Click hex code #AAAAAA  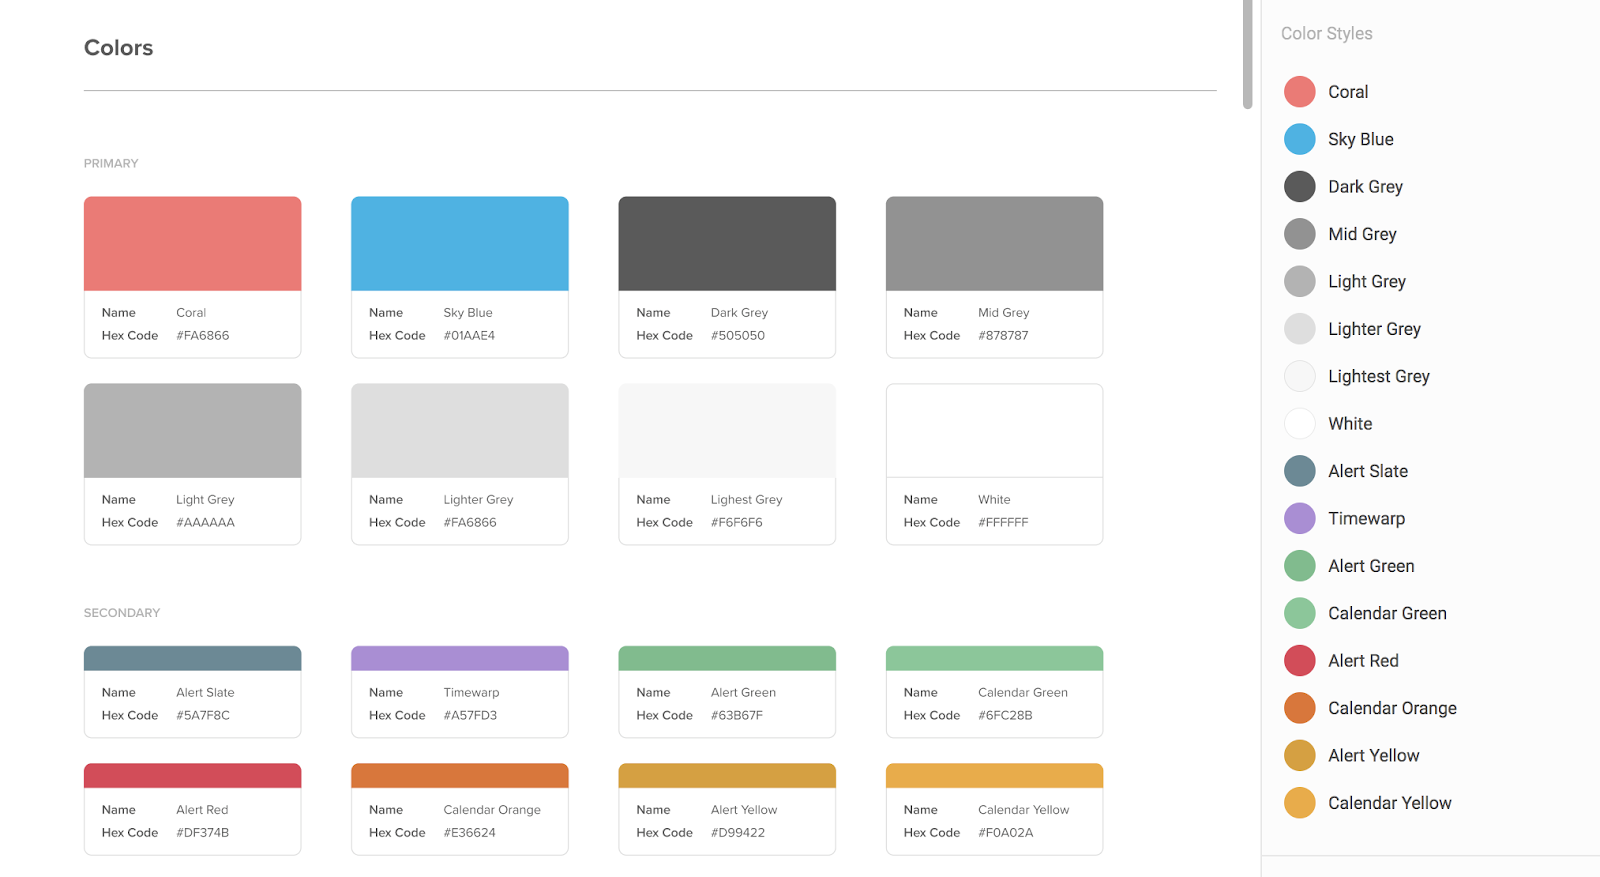(205, 523)
